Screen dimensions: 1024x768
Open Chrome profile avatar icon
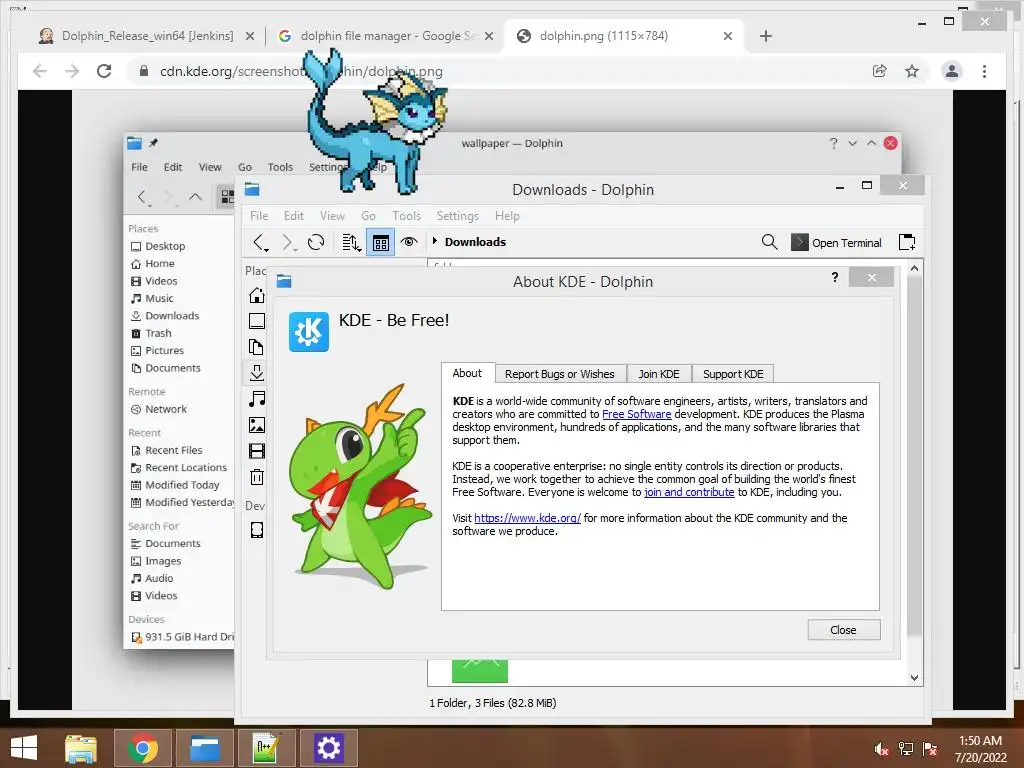tap(952, 71)
